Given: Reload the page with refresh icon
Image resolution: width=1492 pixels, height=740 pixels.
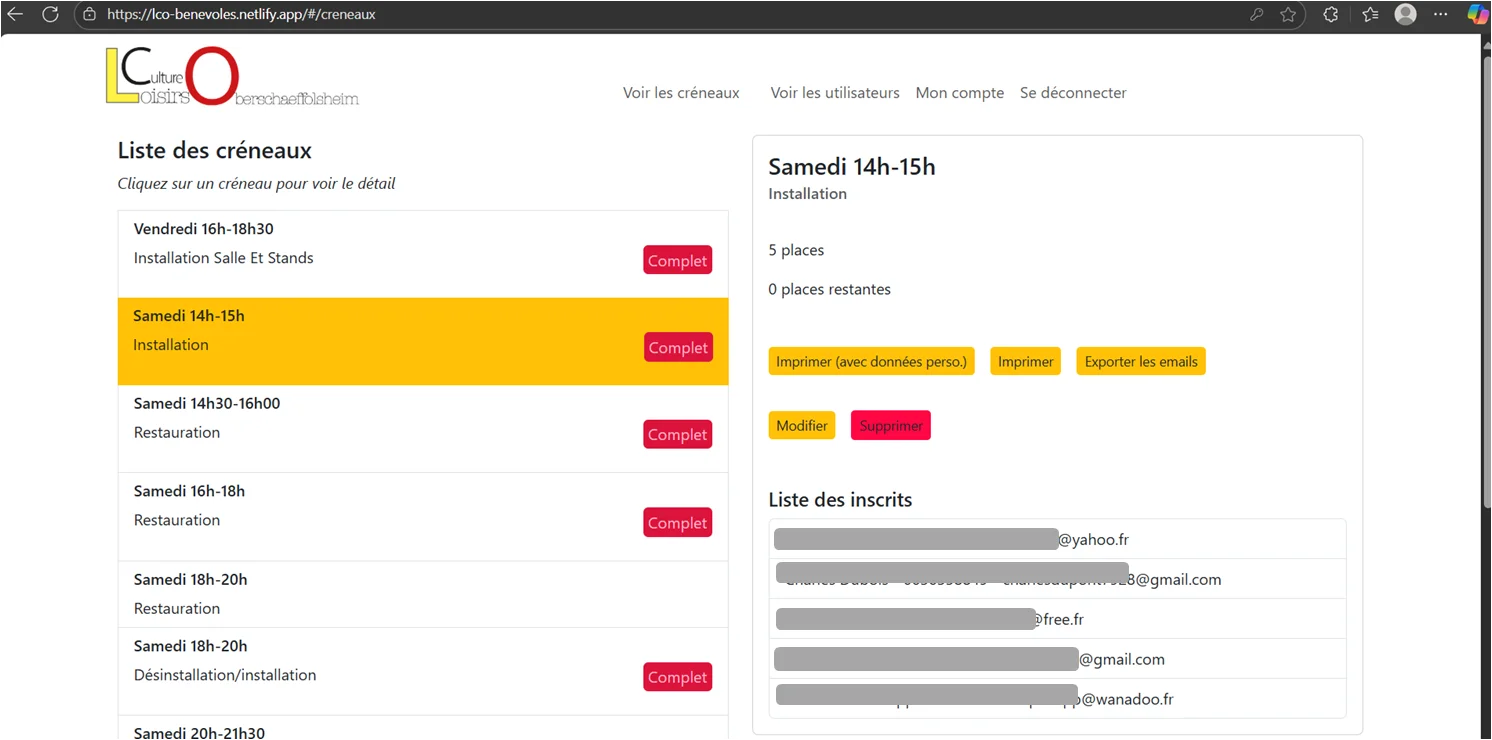Looking at the screenshot, I should tap(50, 14).
